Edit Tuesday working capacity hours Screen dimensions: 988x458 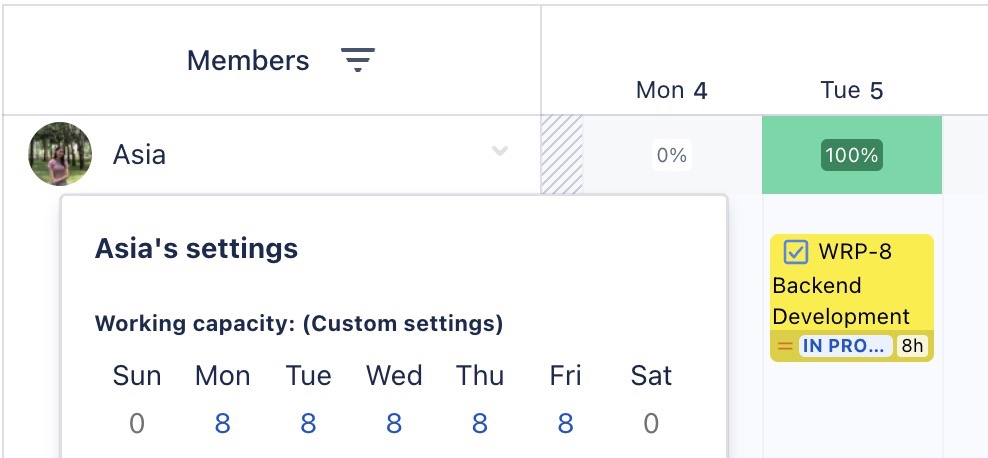coord(308,424)
